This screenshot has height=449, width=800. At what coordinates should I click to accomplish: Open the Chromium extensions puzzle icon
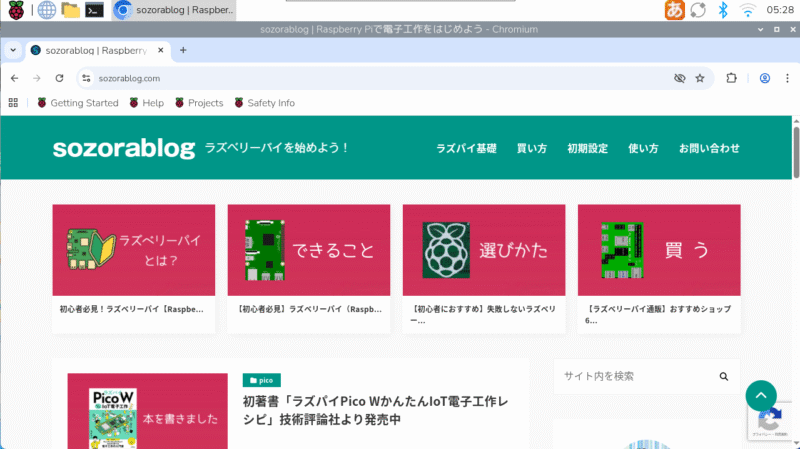pyautogui.click(x=731, y=78)
